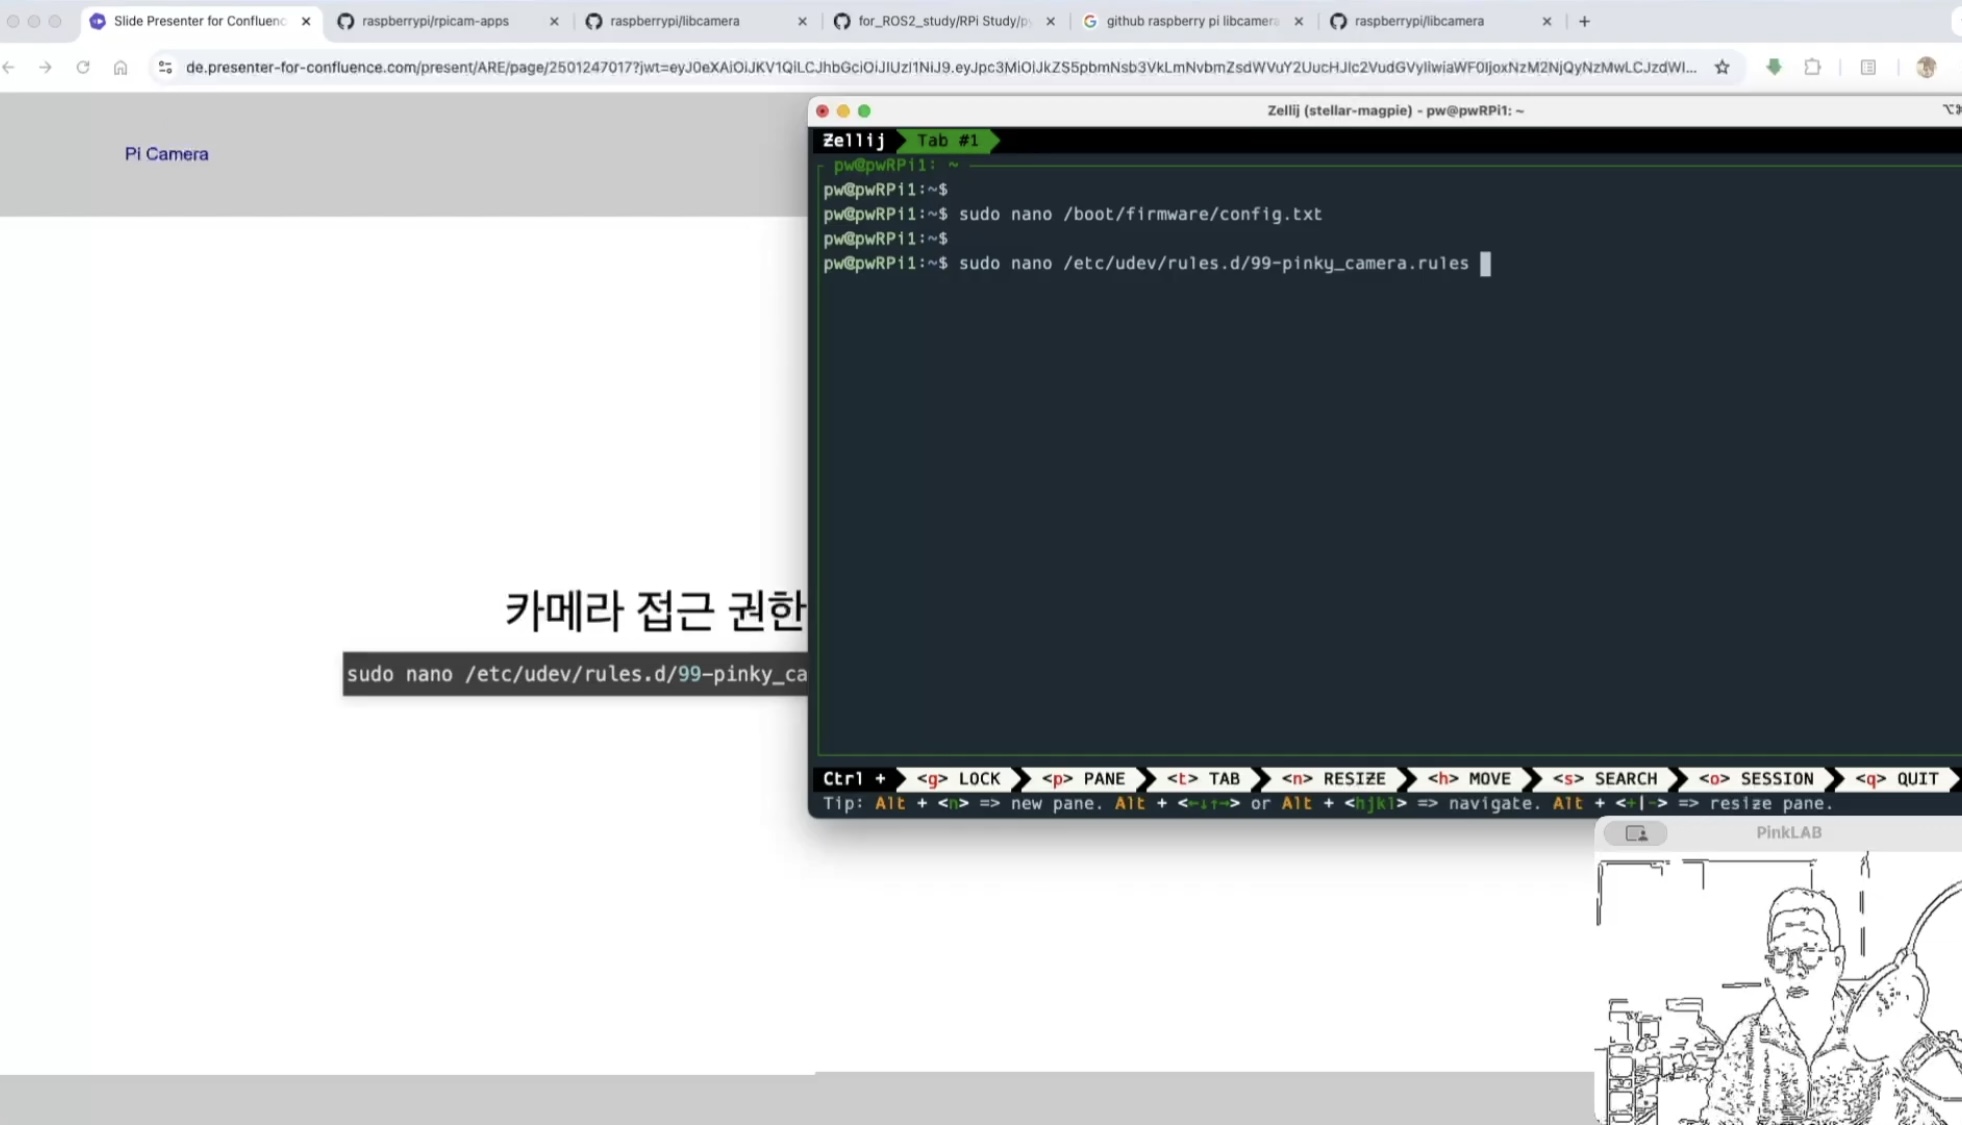Open the github raspberry pi libcamera search tab

point(1191,21)
